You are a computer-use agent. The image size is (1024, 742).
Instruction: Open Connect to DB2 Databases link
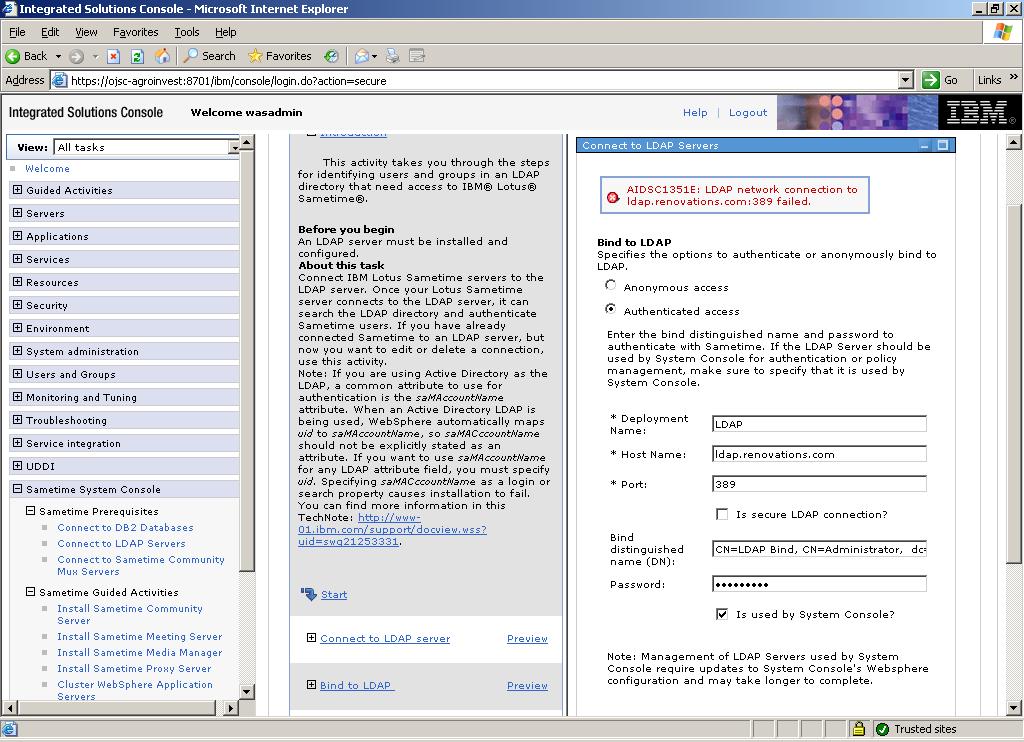[125, 527]
